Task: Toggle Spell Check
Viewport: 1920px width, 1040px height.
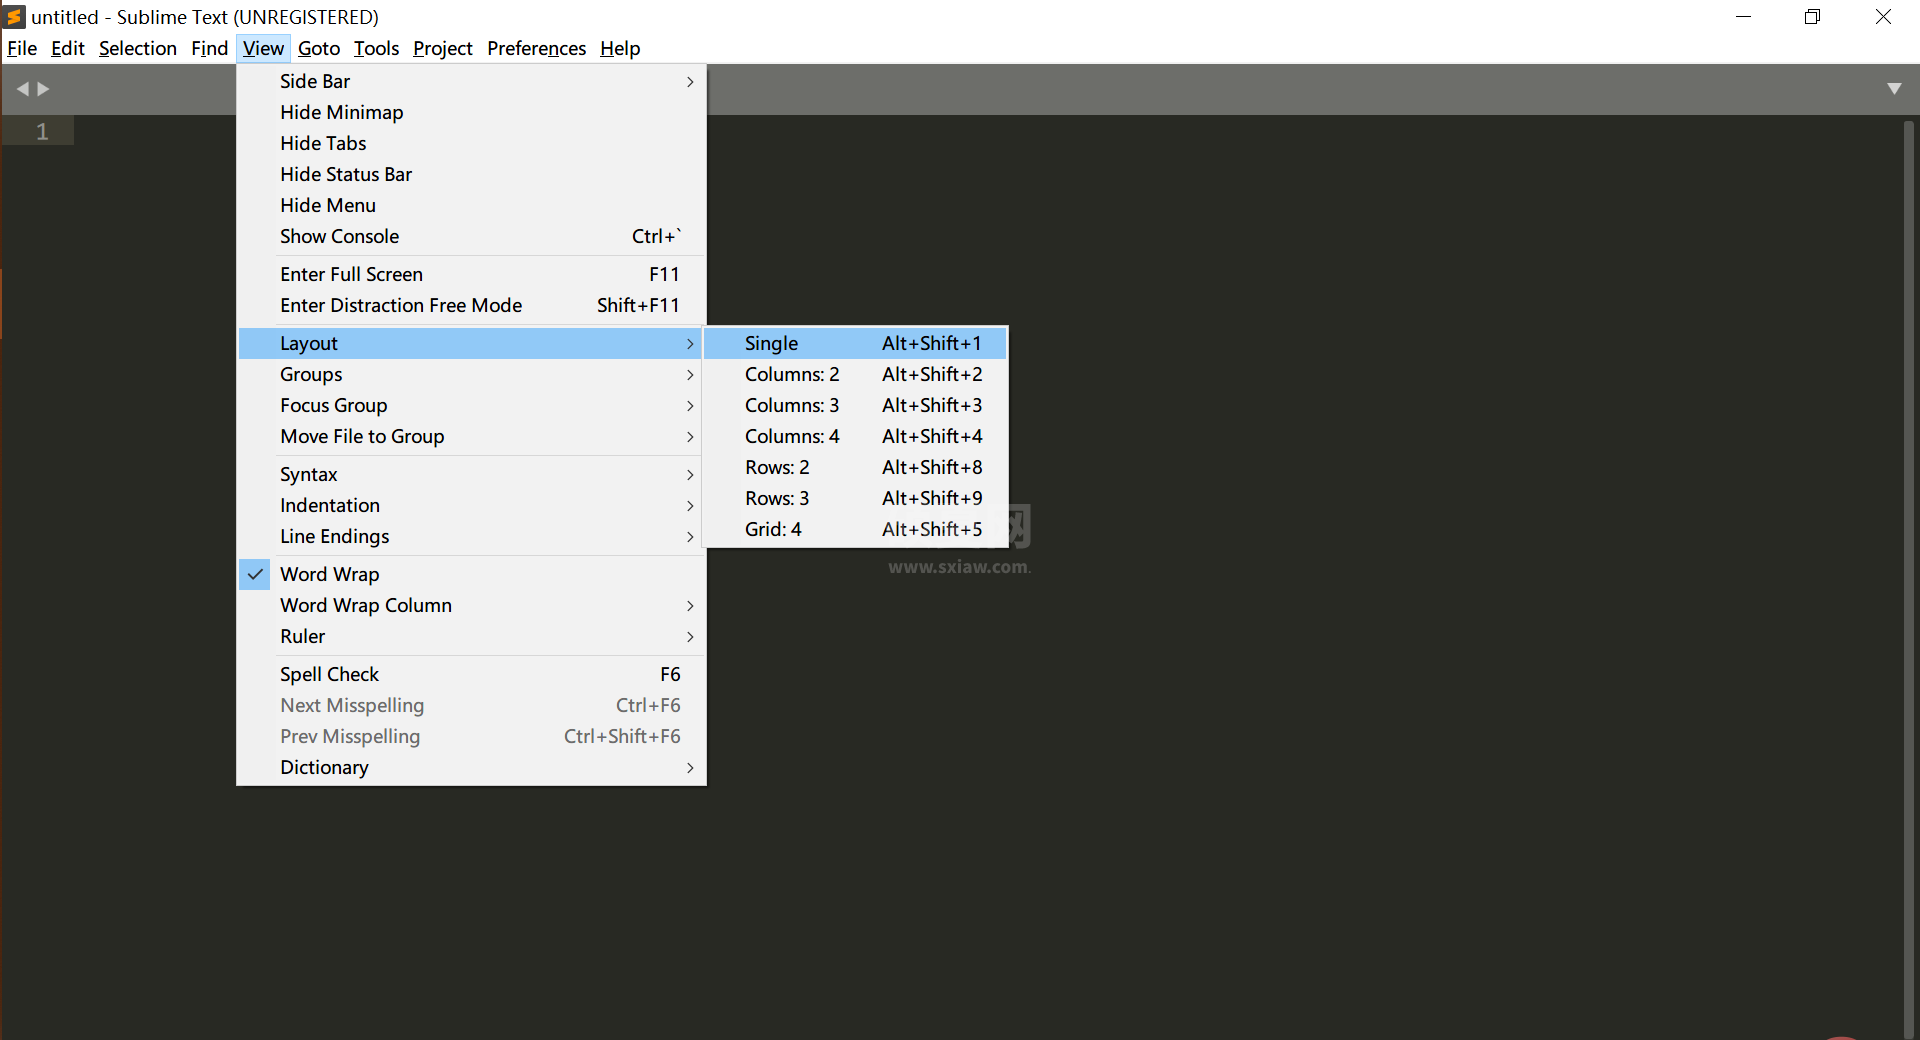Action: pyautogui.click(x=472, y=674)
